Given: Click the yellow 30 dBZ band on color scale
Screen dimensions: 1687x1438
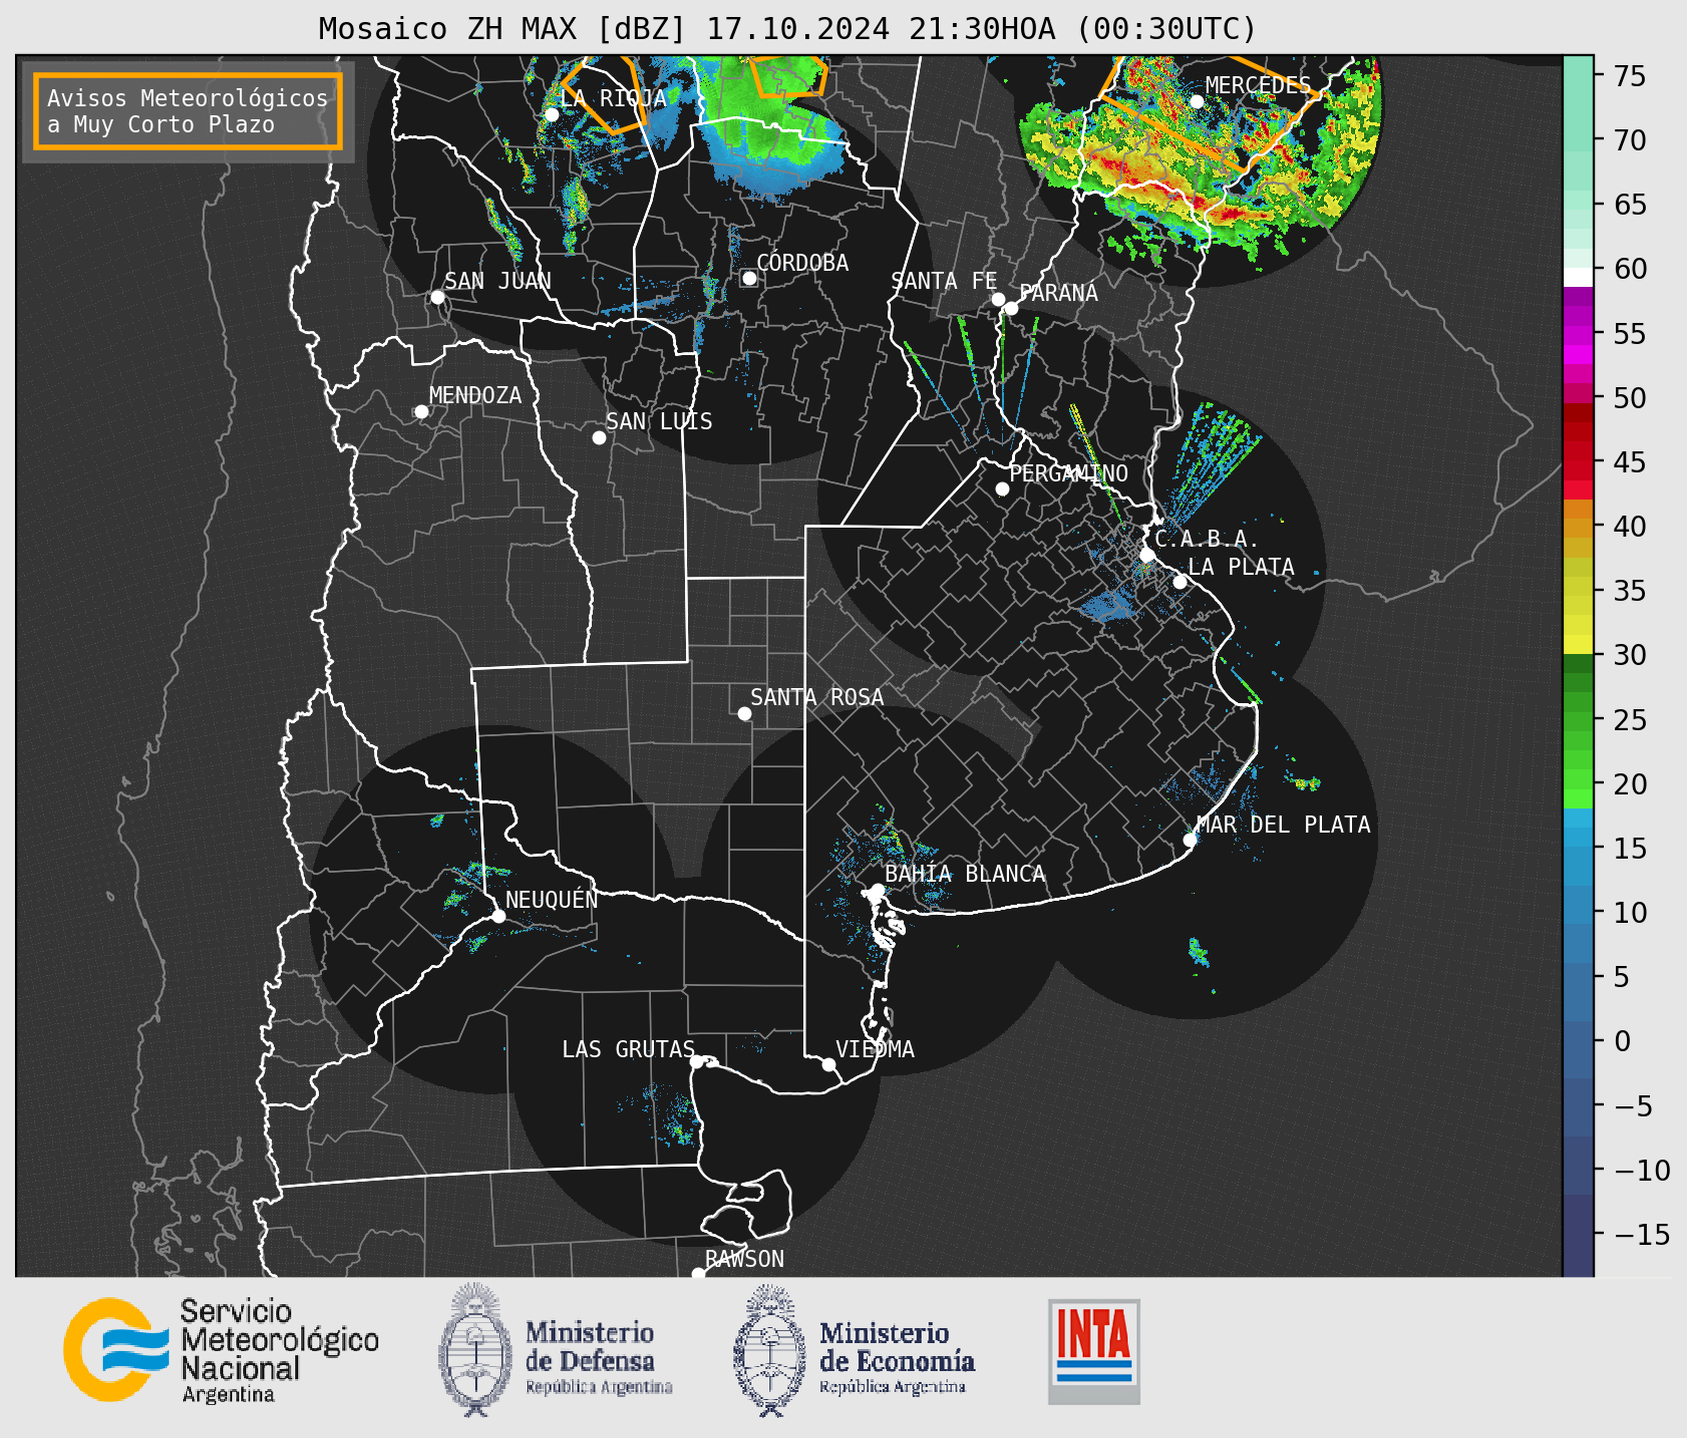Looking at the screenshot, I should tap(1578, 645).
